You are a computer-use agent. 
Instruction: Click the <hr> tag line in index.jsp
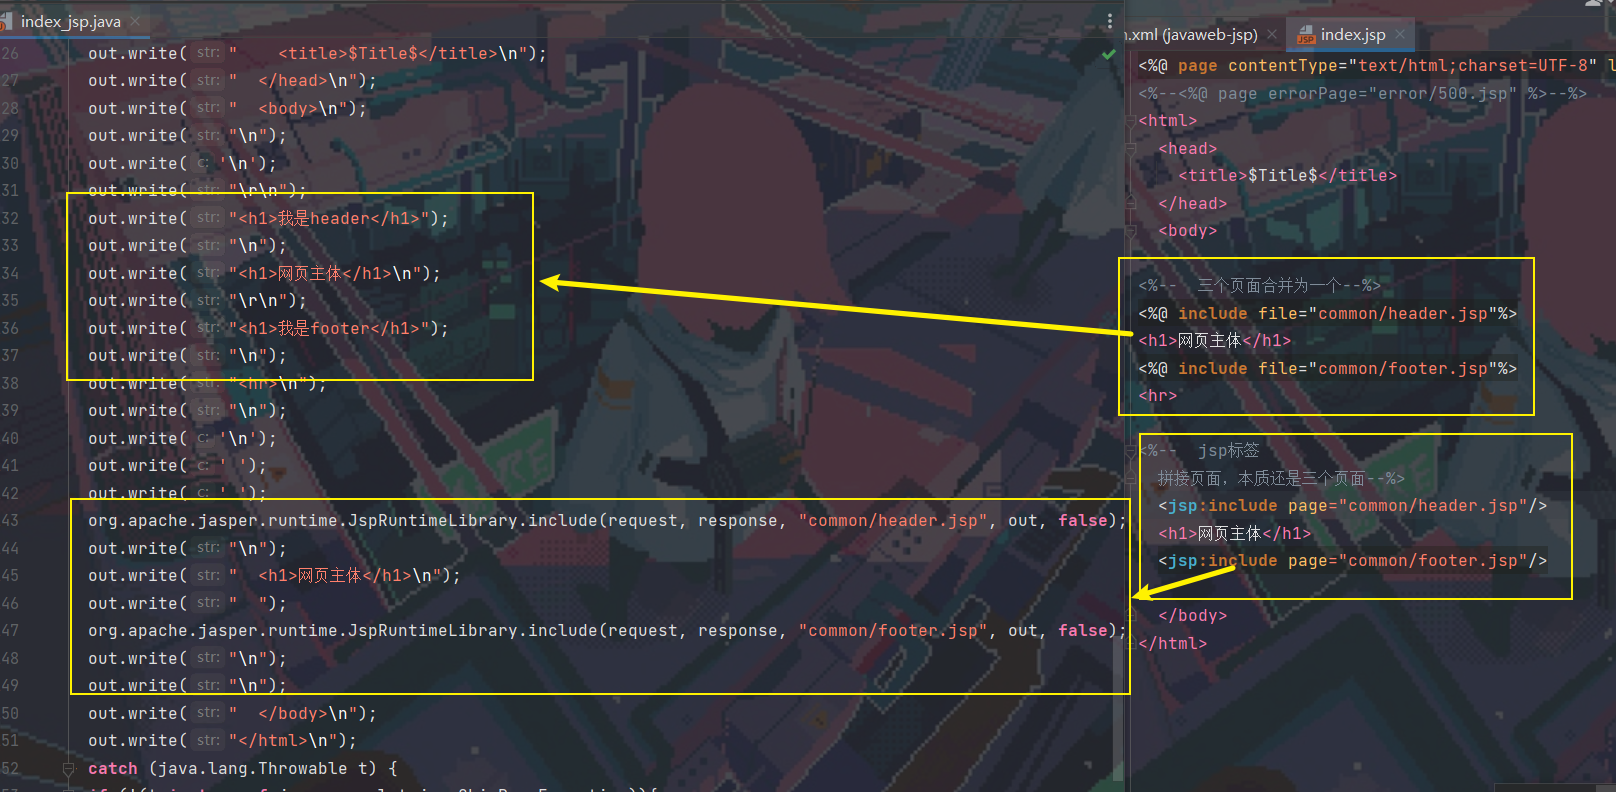click(1158, 396)
